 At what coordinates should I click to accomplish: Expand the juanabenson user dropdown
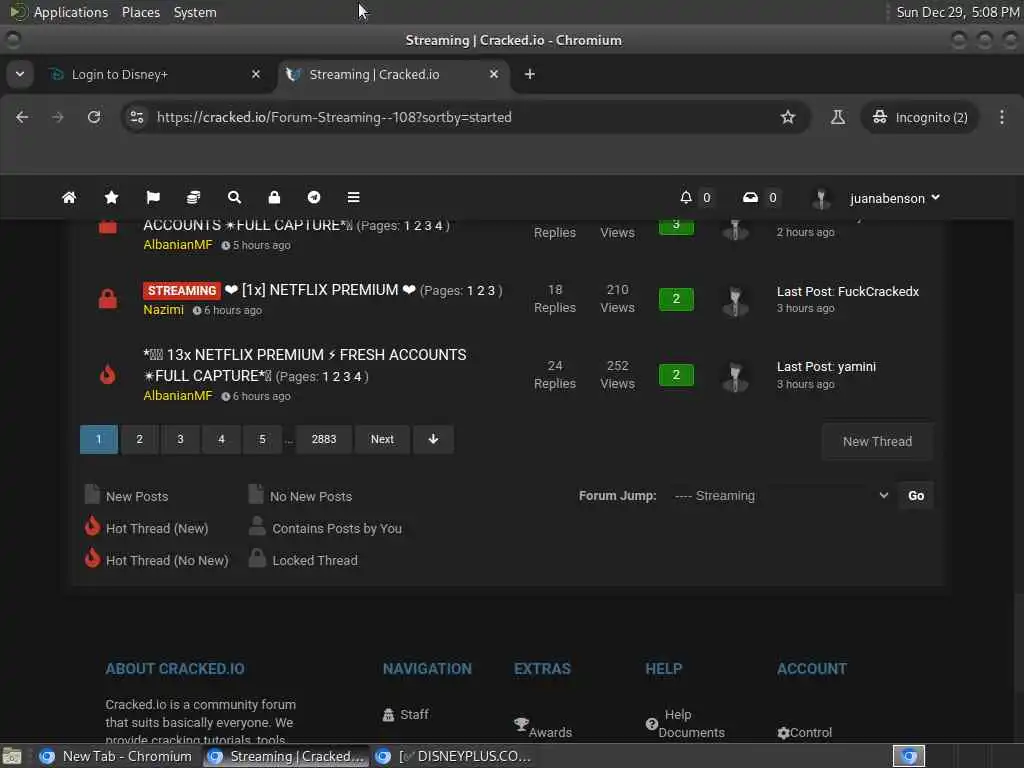pyautogui.click(x=895, y=198)
